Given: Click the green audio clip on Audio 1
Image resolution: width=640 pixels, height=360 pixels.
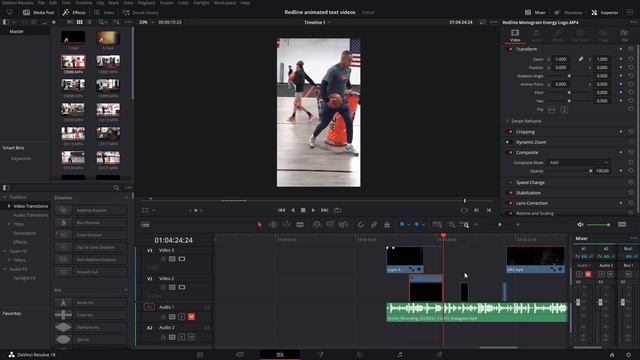Looking at the screenshot, I should pos(477,312).
